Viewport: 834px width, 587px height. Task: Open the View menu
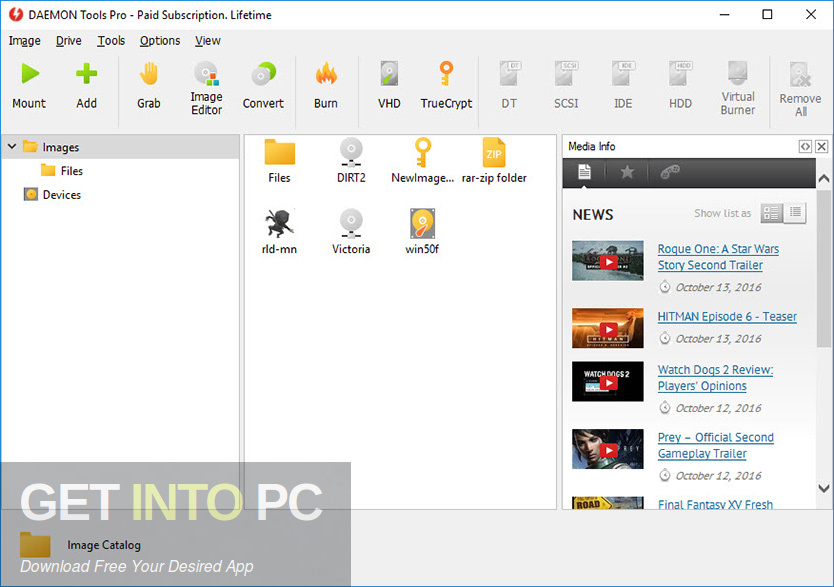[x=207, y=41]
